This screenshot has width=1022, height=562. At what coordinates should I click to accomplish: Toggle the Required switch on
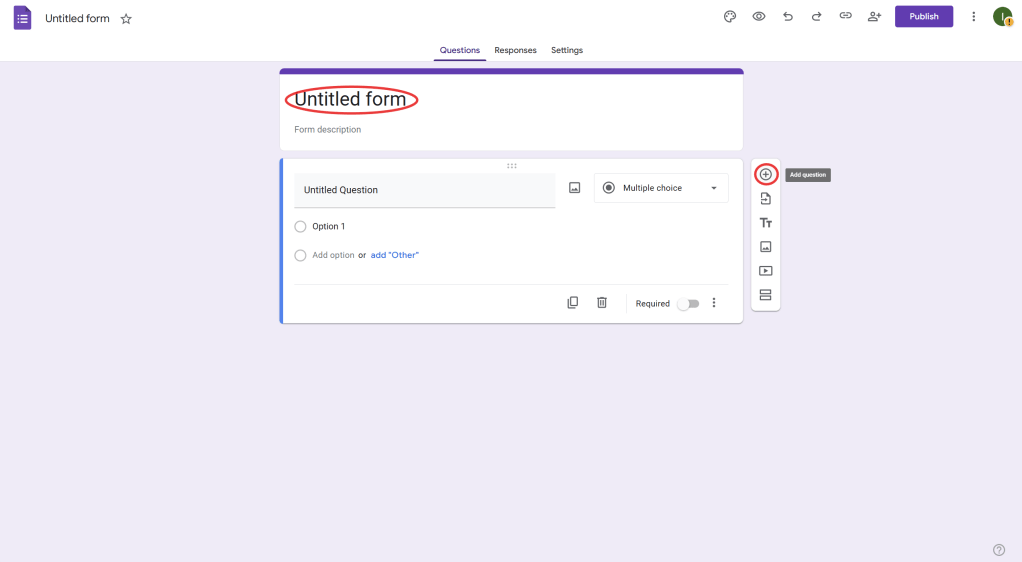pos(688,304)
